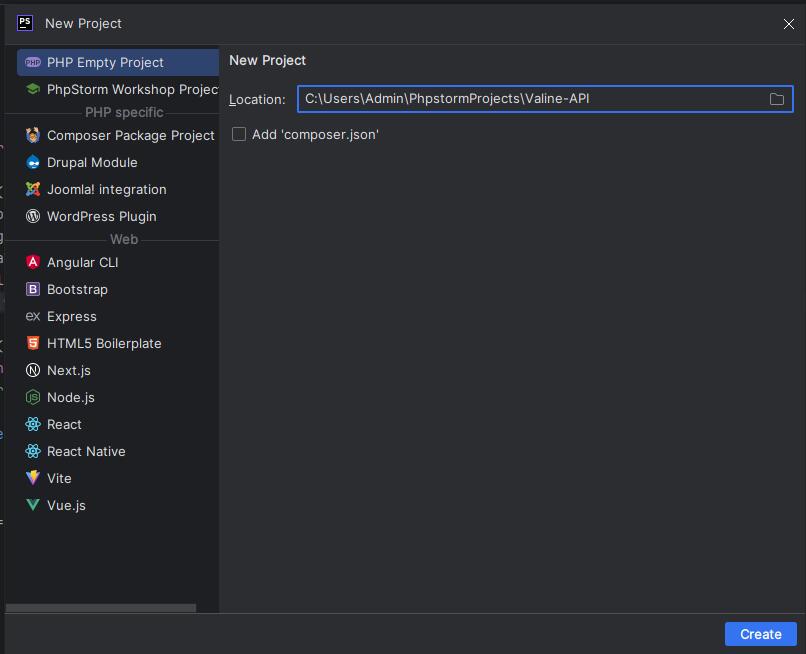Enable the Add 'composer.json' checkbox
806x654 pixels.
[x=239, y=134]
